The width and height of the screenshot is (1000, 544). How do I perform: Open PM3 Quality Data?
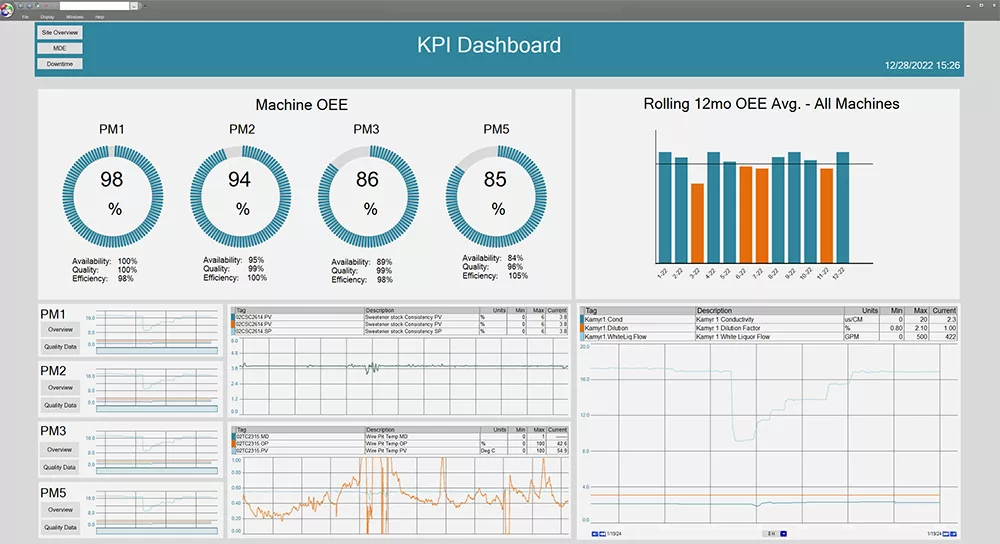[x=60, y=467]
